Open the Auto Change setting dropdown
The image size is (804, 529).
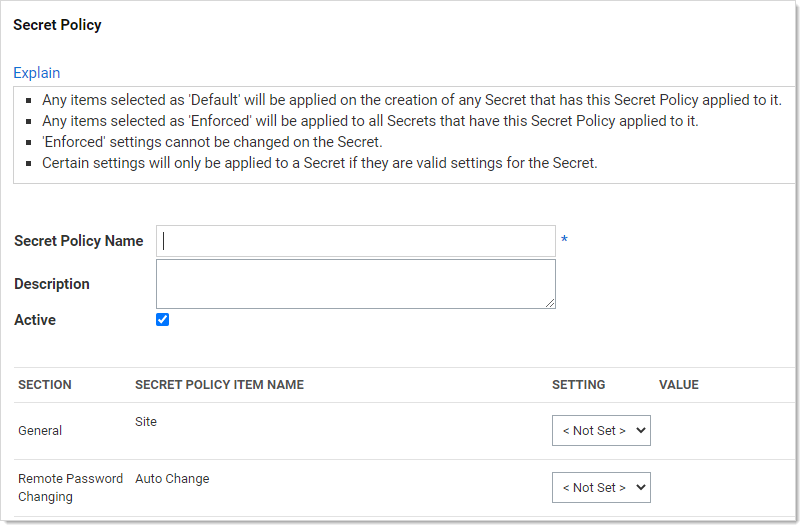(x=601, y=488)
